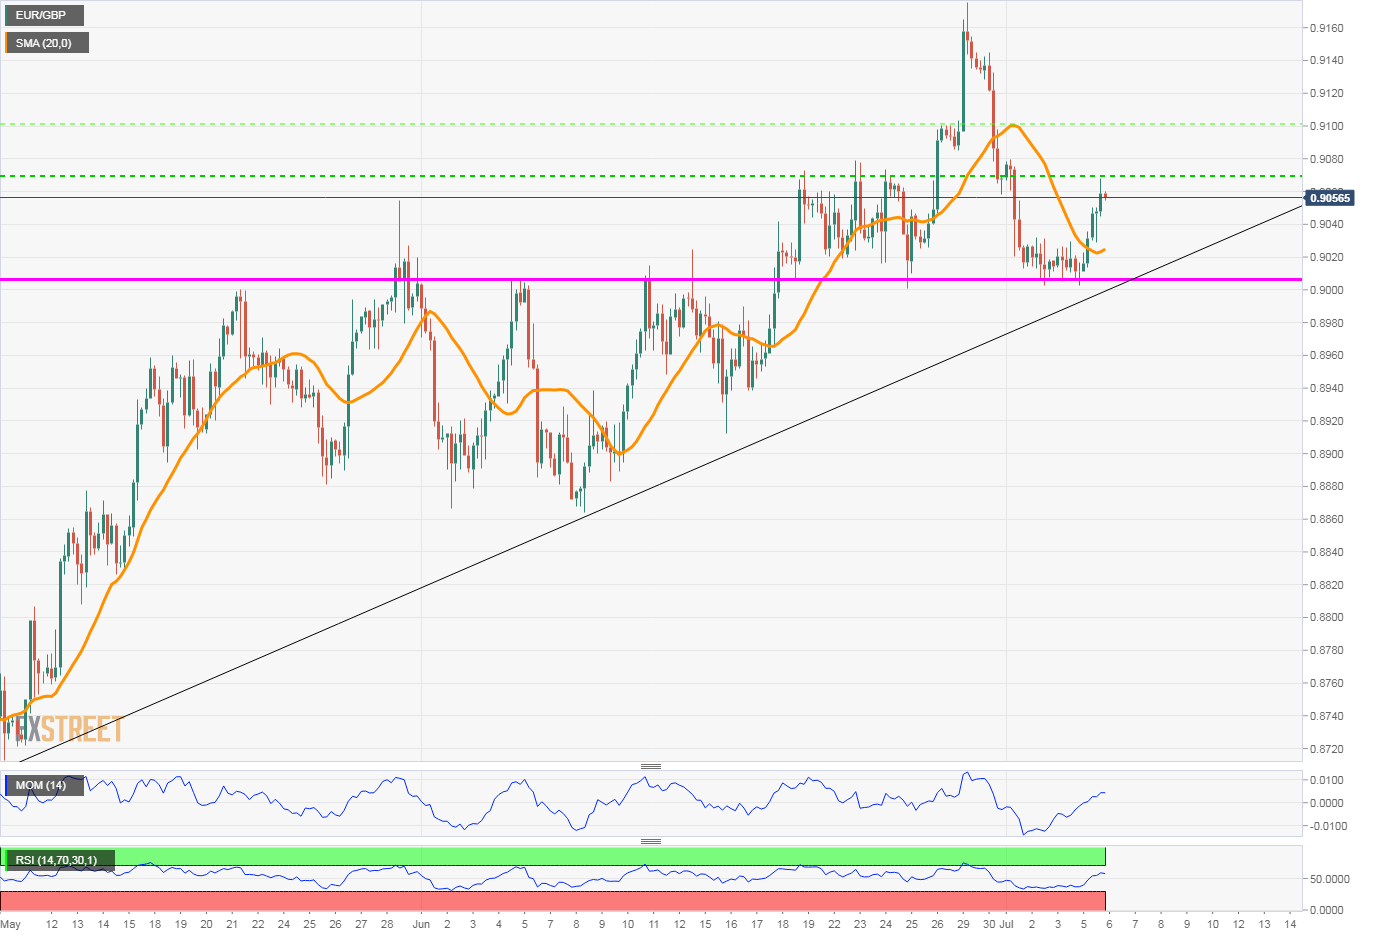Click the 0.9100 price axis label
The width and height of the screenshot is (1373, 937).
pyautogui.click(x=1327, y=126)
